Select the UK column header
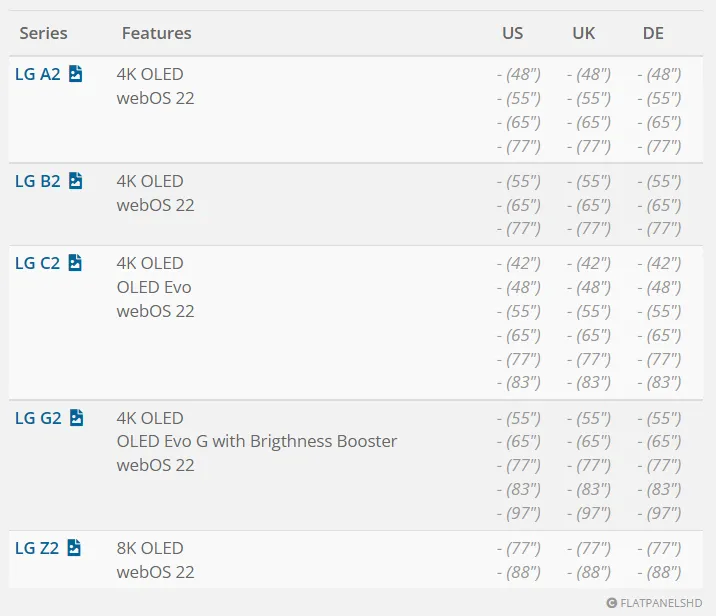Image resolution: width=716 pixels, height=616 pixels. 583,33
